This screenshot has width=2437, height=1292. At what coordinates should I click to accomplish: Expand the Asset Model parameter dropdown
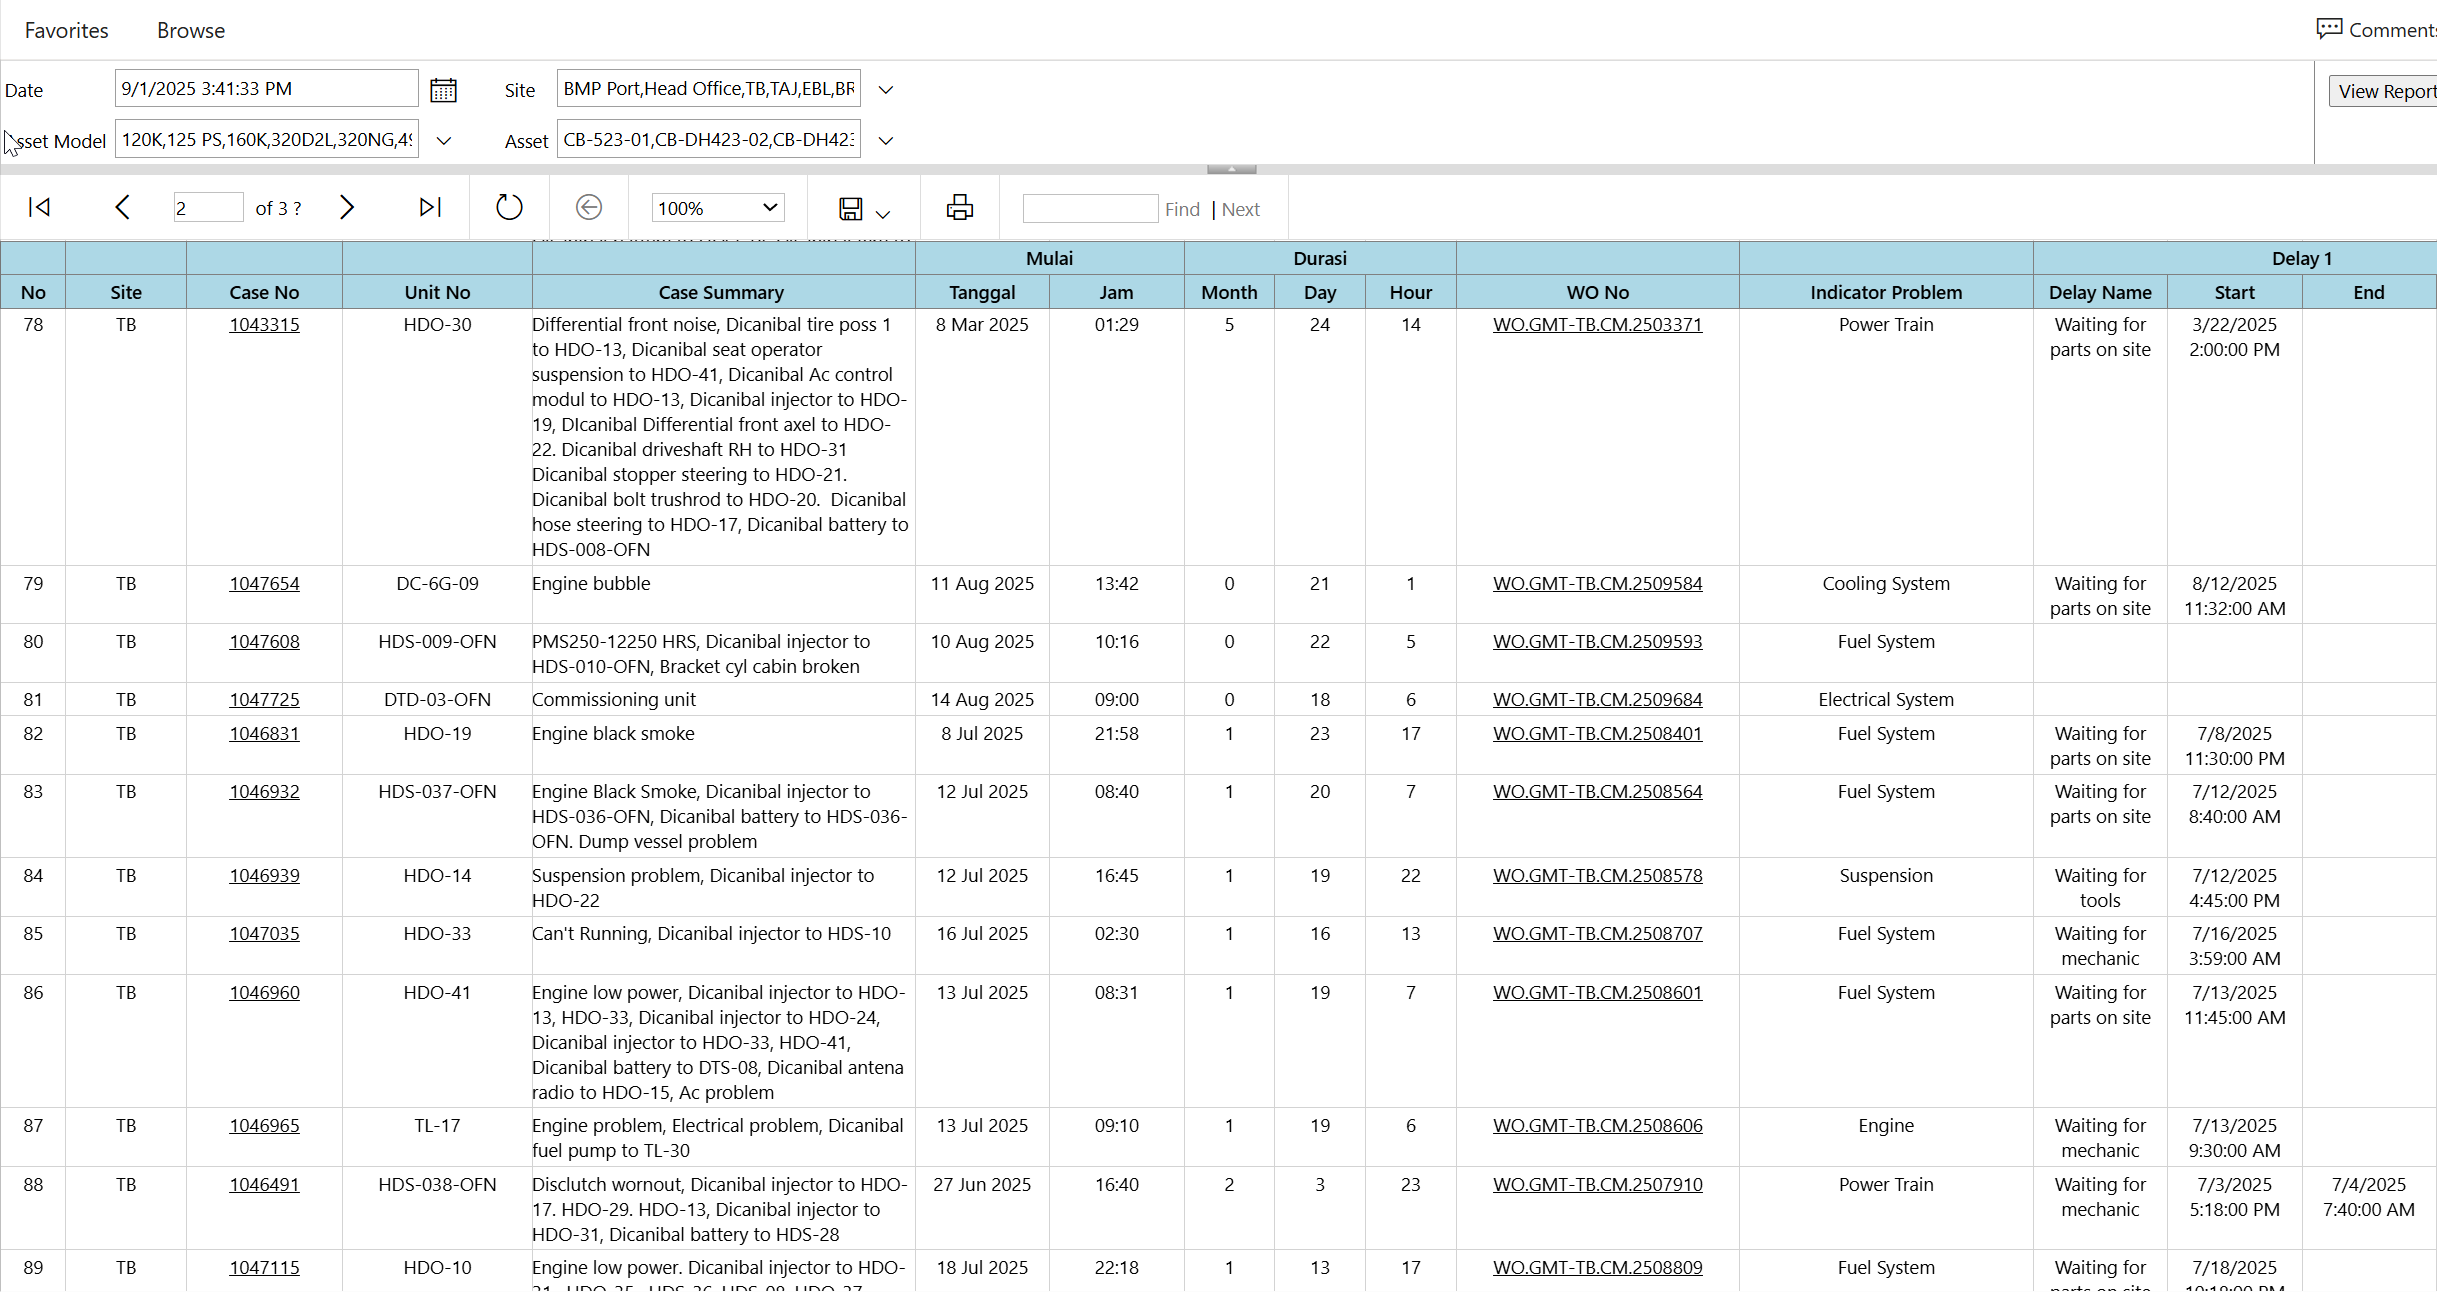444,141
